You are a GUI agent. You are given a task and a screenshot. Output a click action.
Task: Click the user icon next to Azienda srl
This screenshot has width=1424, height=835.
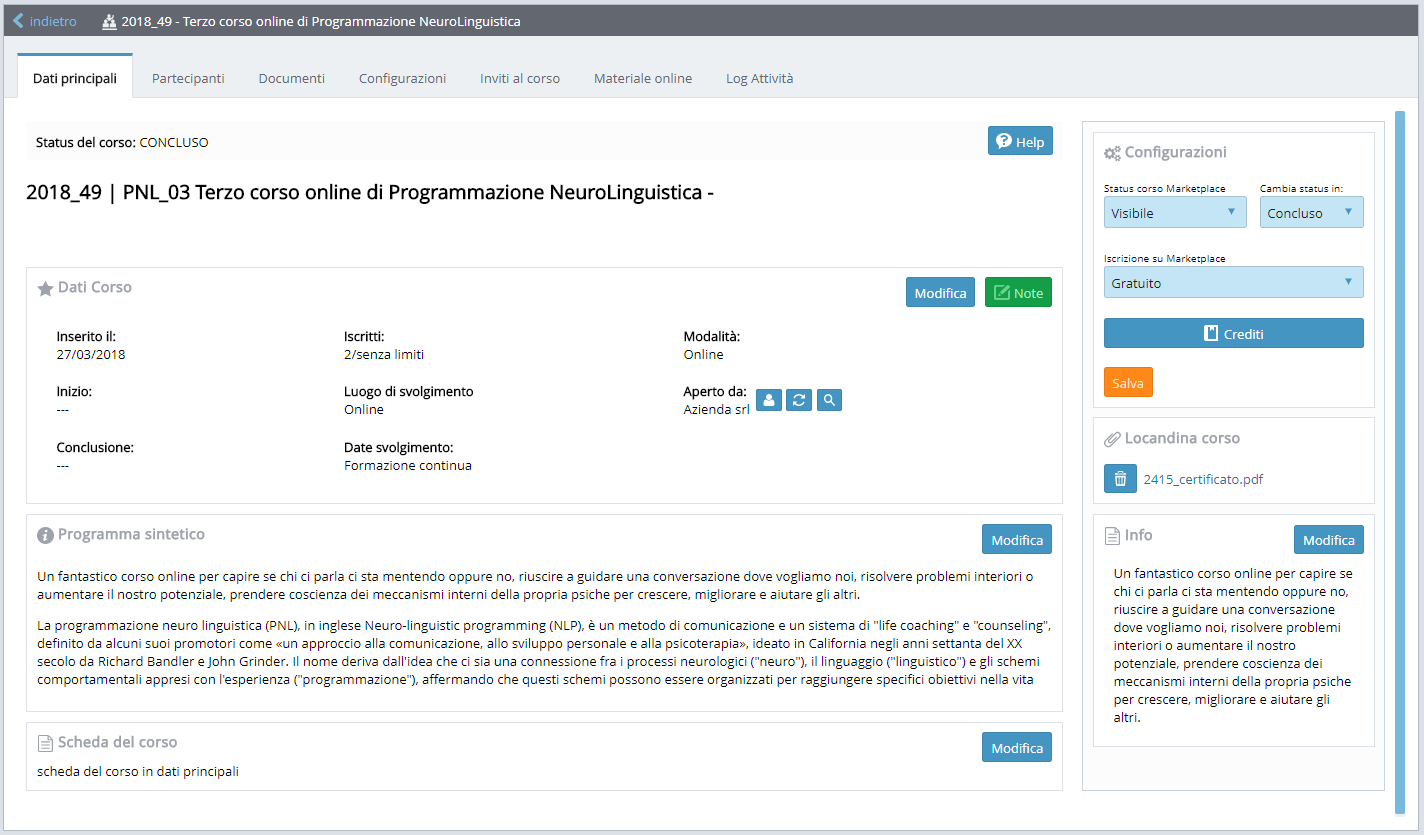pos(769,400)
